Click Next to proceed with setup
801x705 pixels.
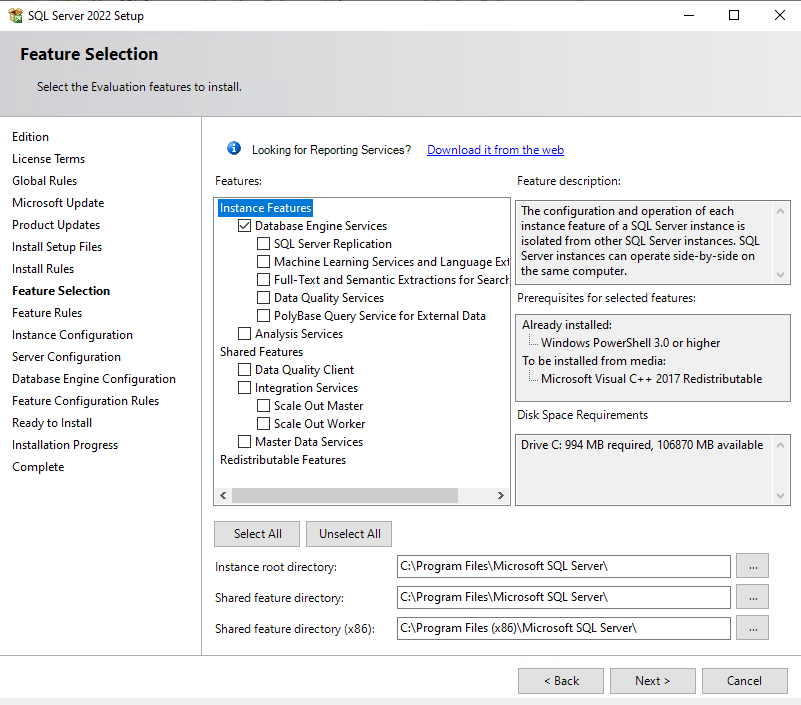click(652, 680)
